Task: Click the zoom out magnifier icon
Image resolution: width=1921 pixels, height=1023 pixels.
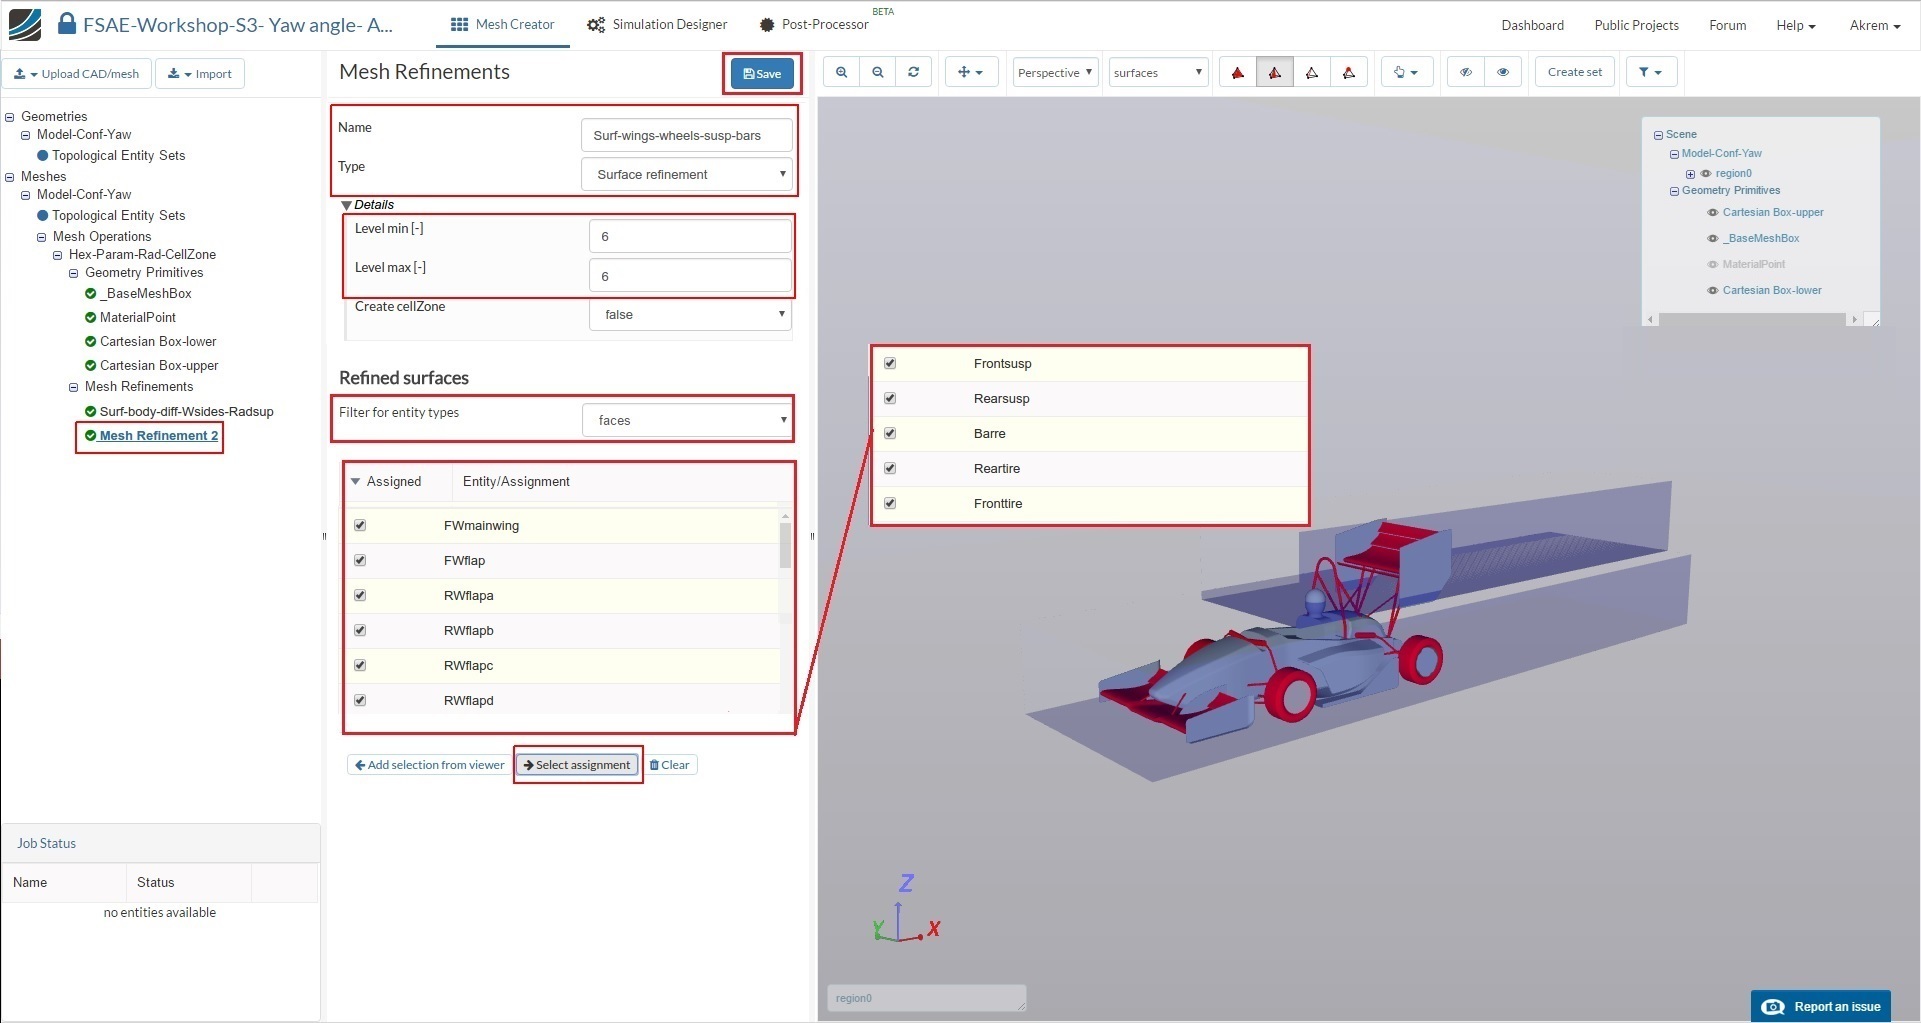Action: (877, 72)
